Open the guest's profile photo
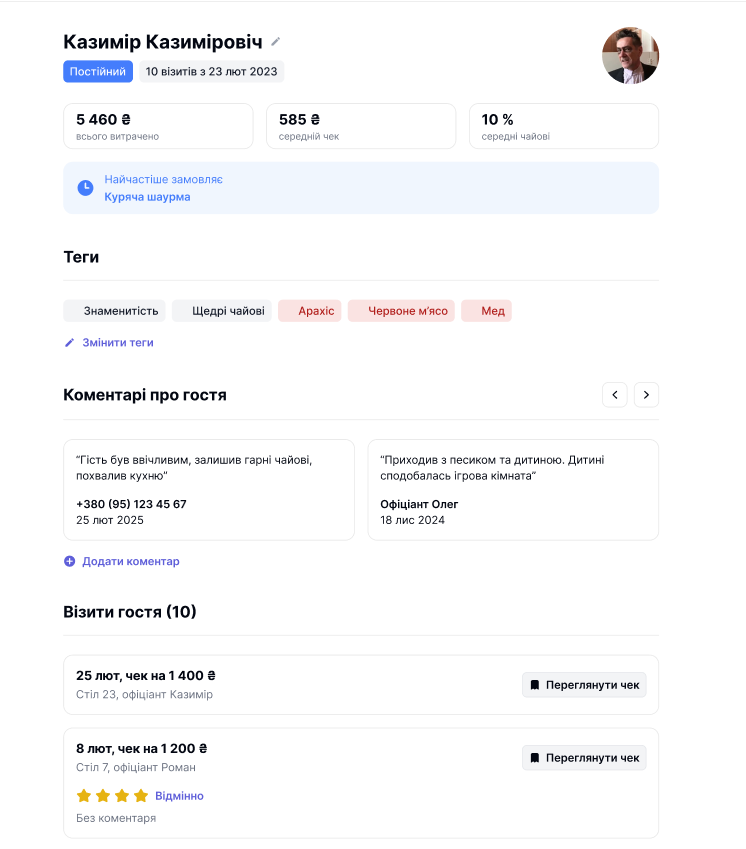Viewport: 746px width, 849px height. (x=630, y=56)
